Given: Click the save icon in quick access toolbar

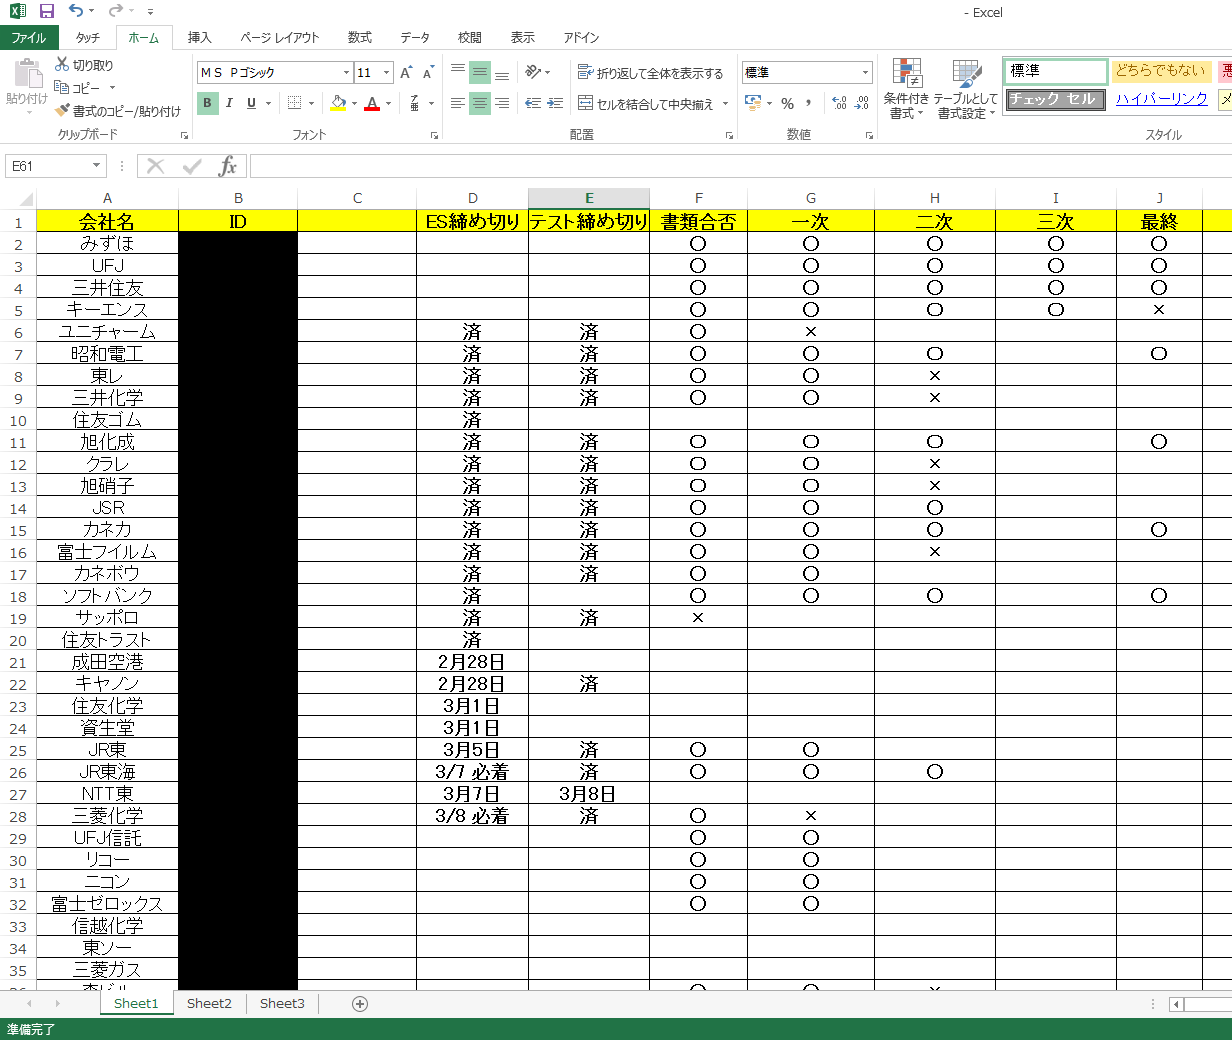Looking at the screenshot, I should (x=47, y=11).
